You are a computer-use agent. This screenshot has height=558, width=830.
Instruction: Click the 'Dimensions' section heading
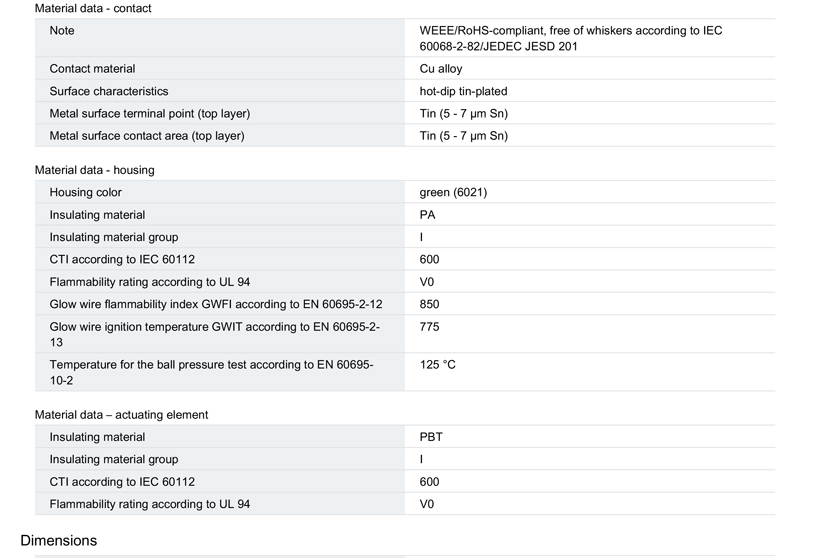pos(59,541)
